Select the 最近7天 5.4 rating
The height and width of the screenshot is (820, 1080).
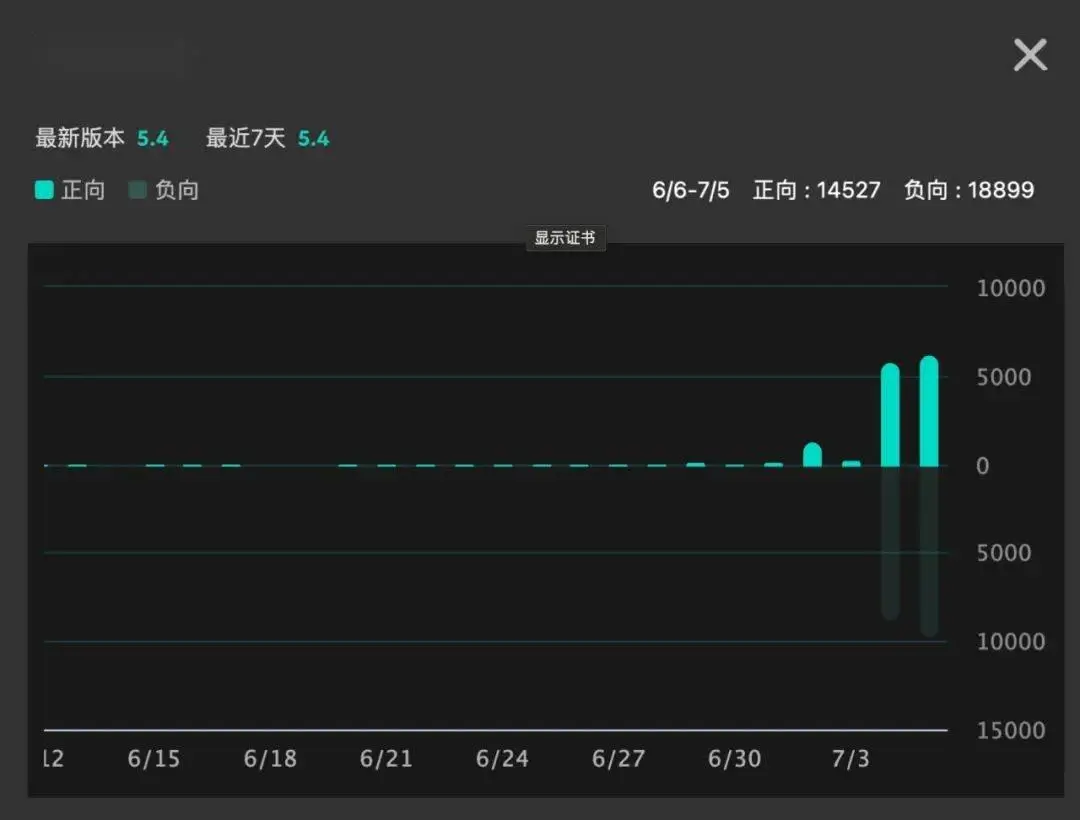(267, 138)
